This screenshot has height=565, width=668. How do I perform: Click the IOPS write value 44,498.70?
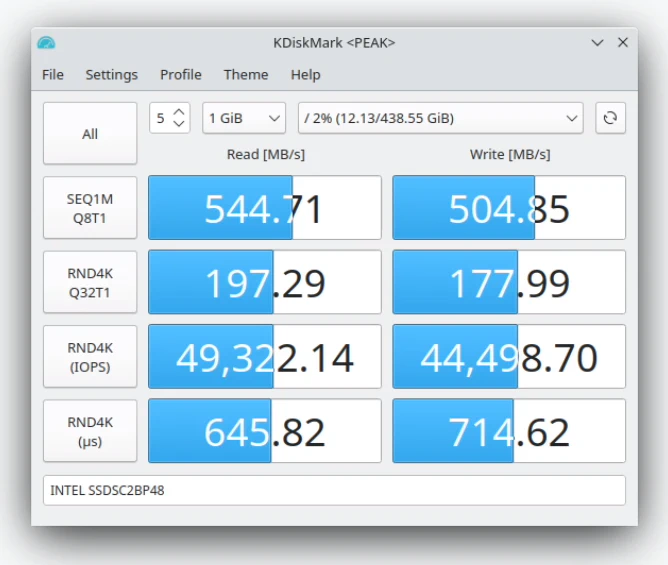pos(509,357)
